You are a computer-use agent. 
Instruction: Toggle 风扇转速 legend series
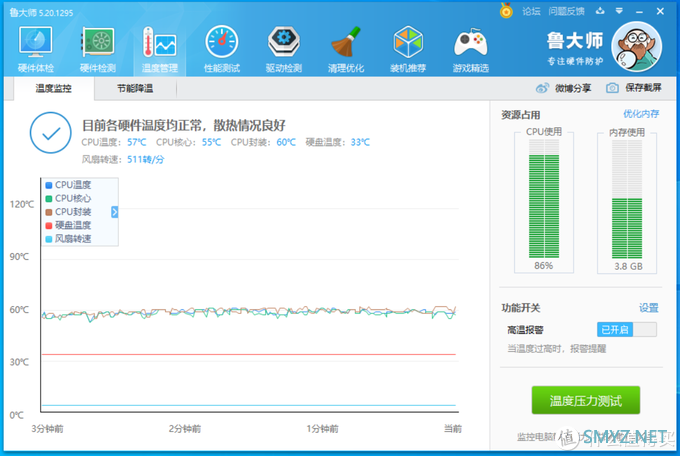click(69, 239)
